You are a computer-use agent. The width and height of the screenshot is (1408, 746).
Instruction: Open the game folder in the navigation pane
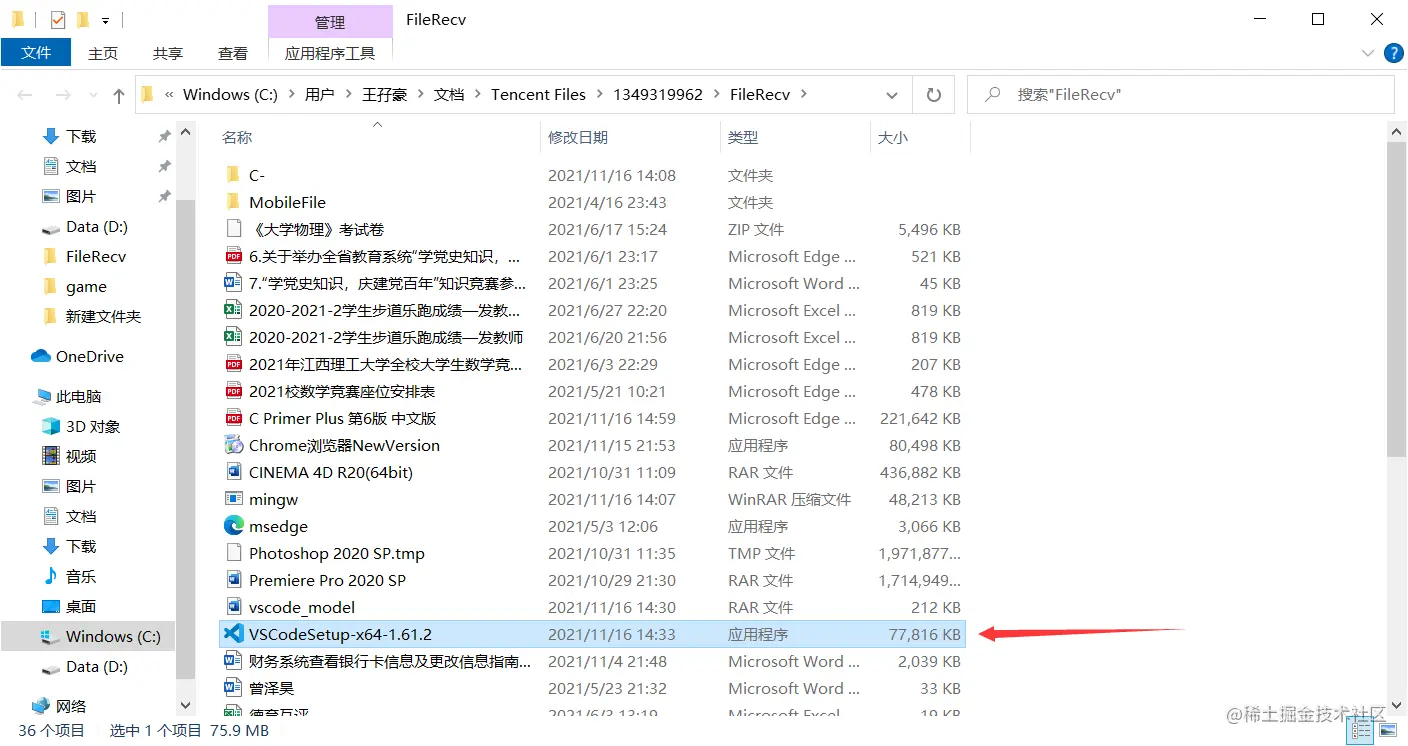86,287
